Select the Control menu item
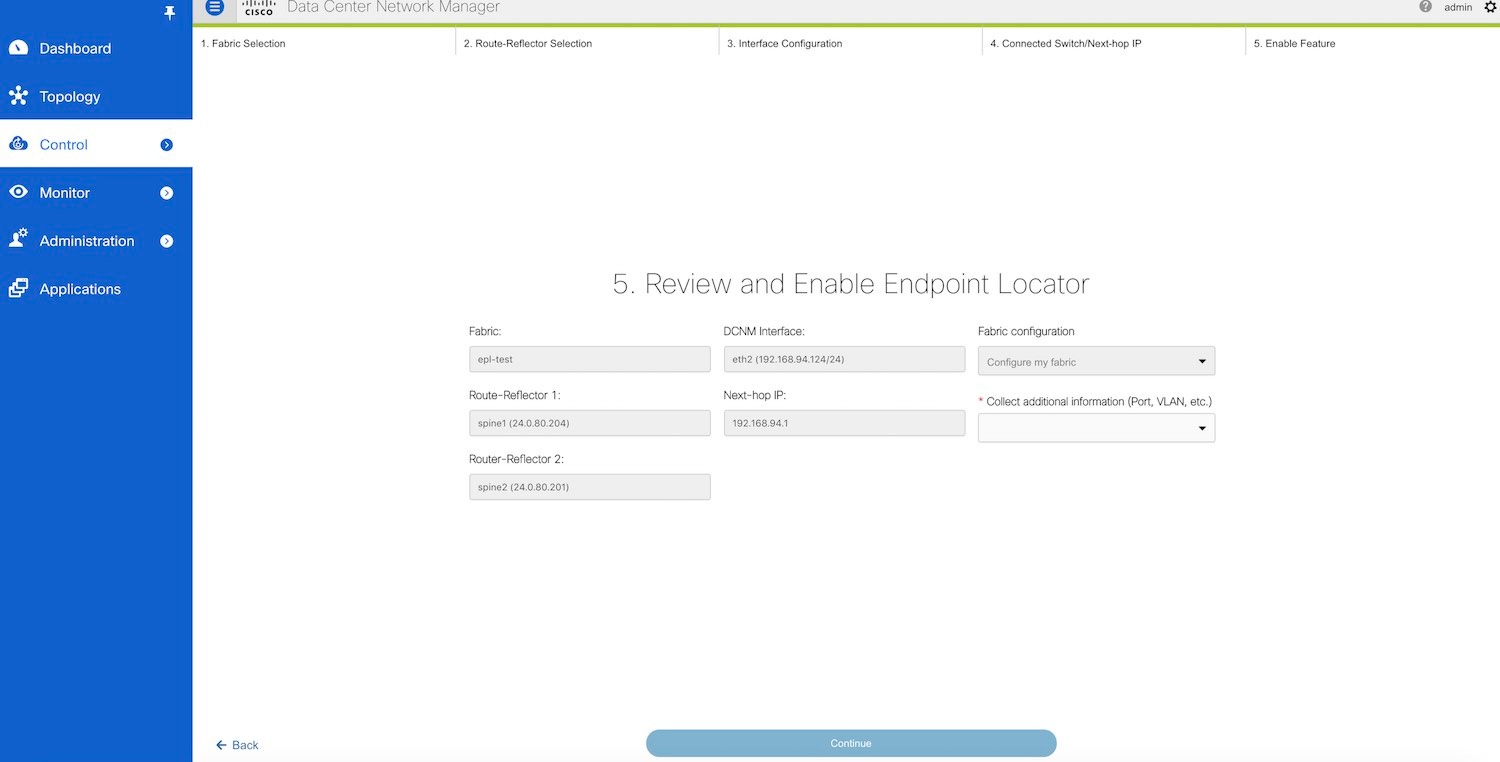 (x=96, y=144)
